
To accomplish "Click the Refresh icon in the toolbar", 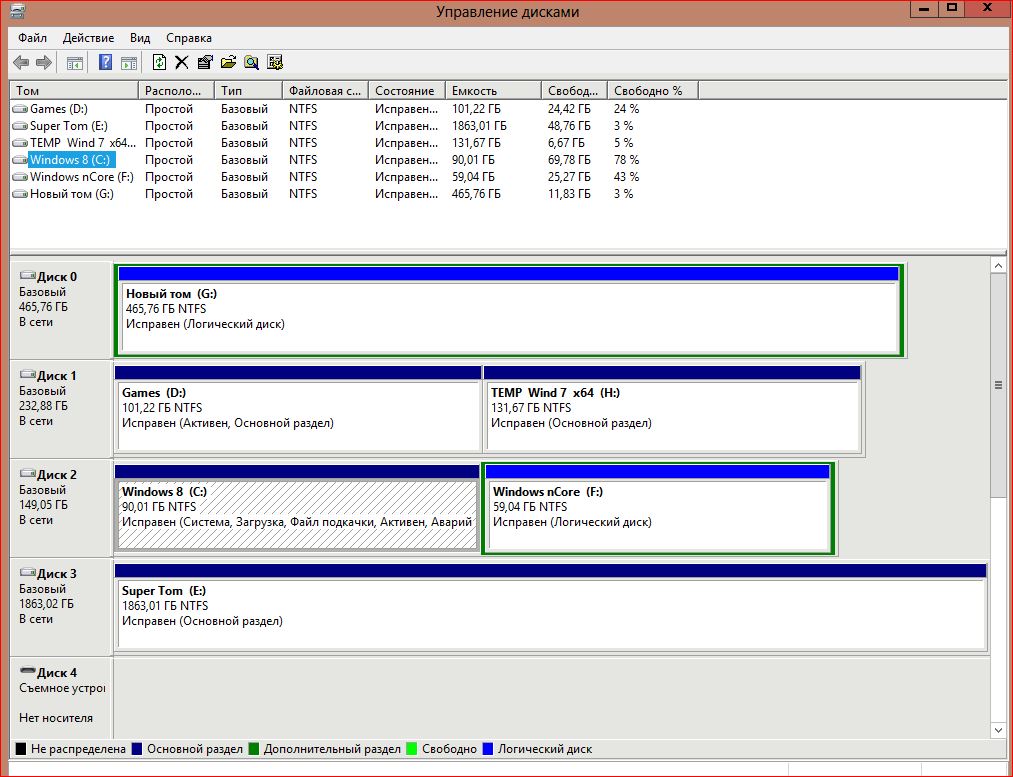I will pyautogui.click(x=159, y=63).
